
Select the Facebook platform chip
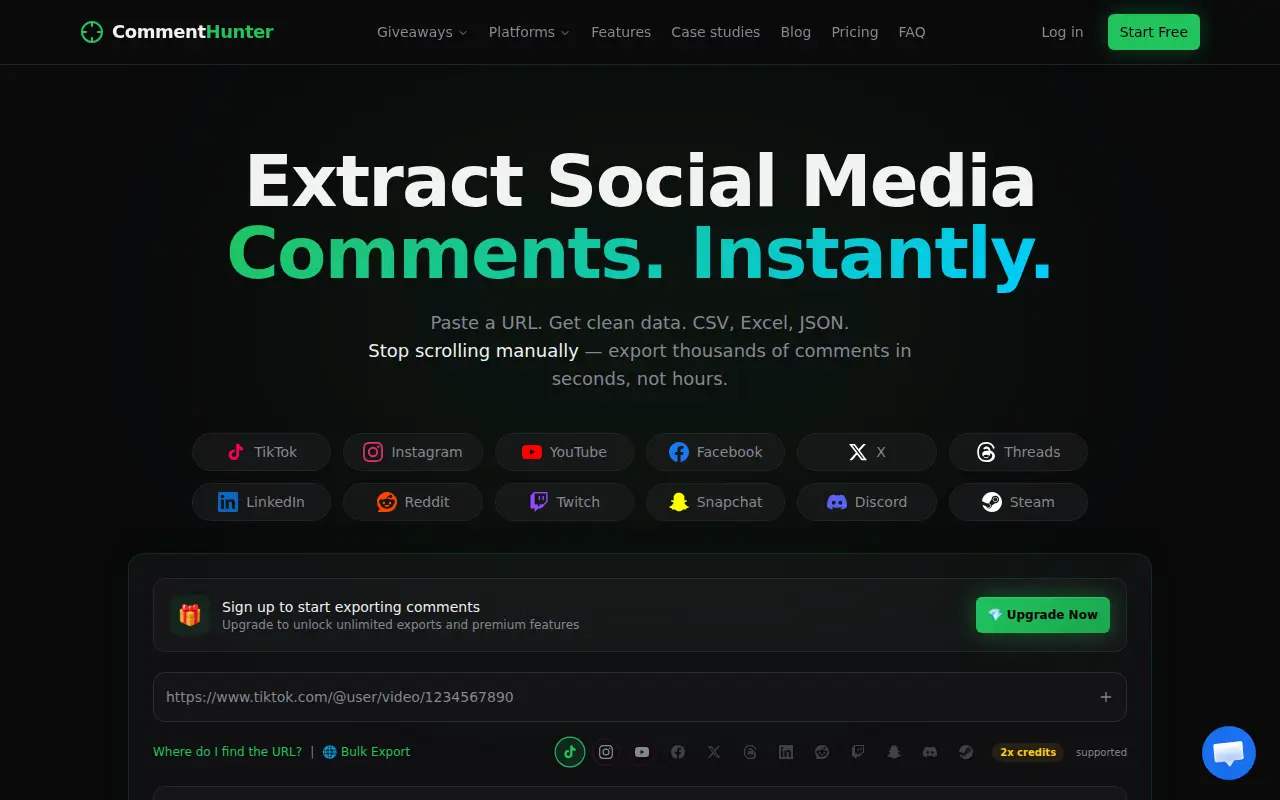(x=716, y=452)
